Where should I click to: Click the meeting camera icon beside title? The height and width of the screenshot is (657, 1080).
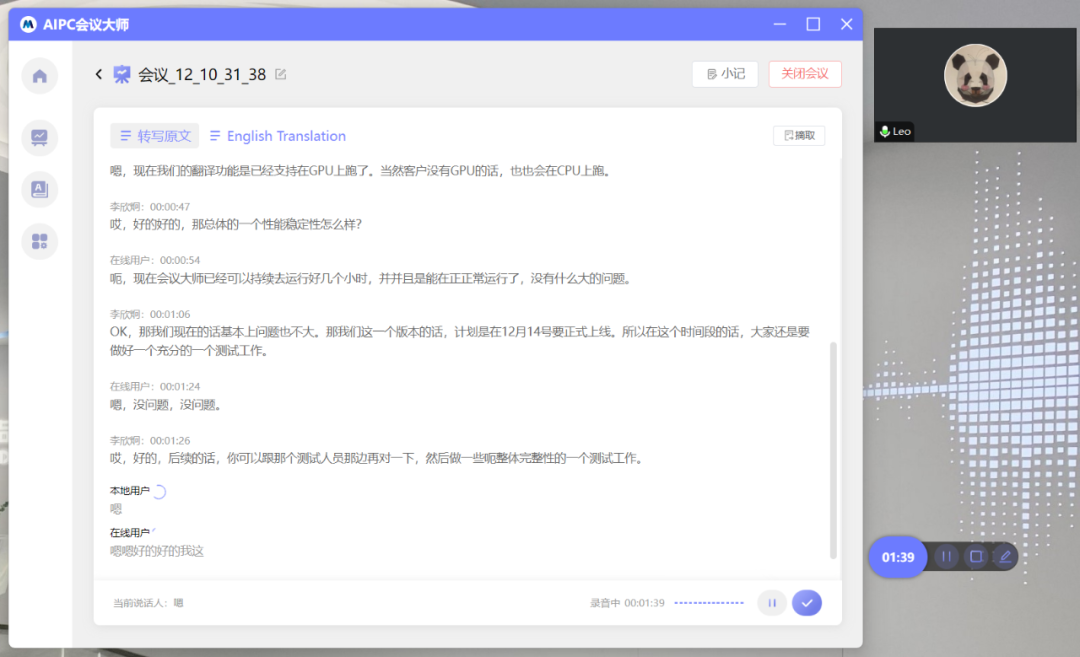pyautogui.click(x=122, y=74)
